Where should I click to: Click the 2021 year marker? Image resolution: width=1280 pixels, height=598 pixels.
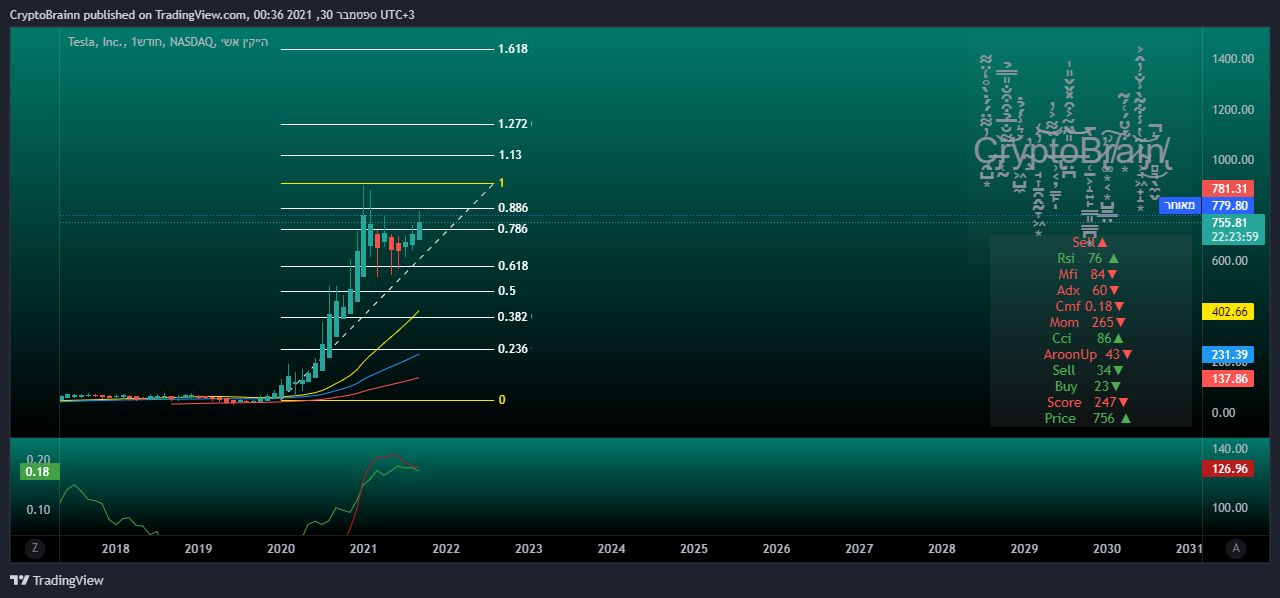coord(363,549)
